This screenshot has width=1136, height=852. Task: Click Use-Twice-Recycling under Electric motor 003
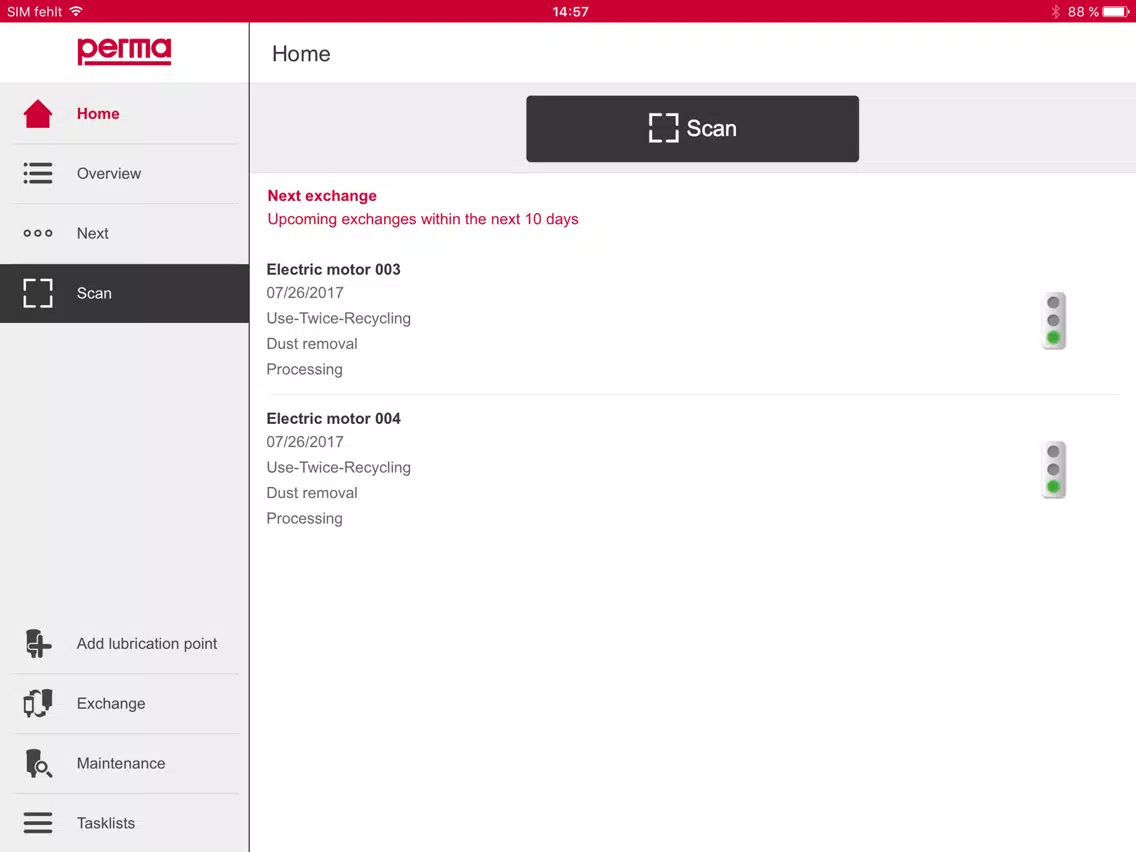tap(338, 318)
